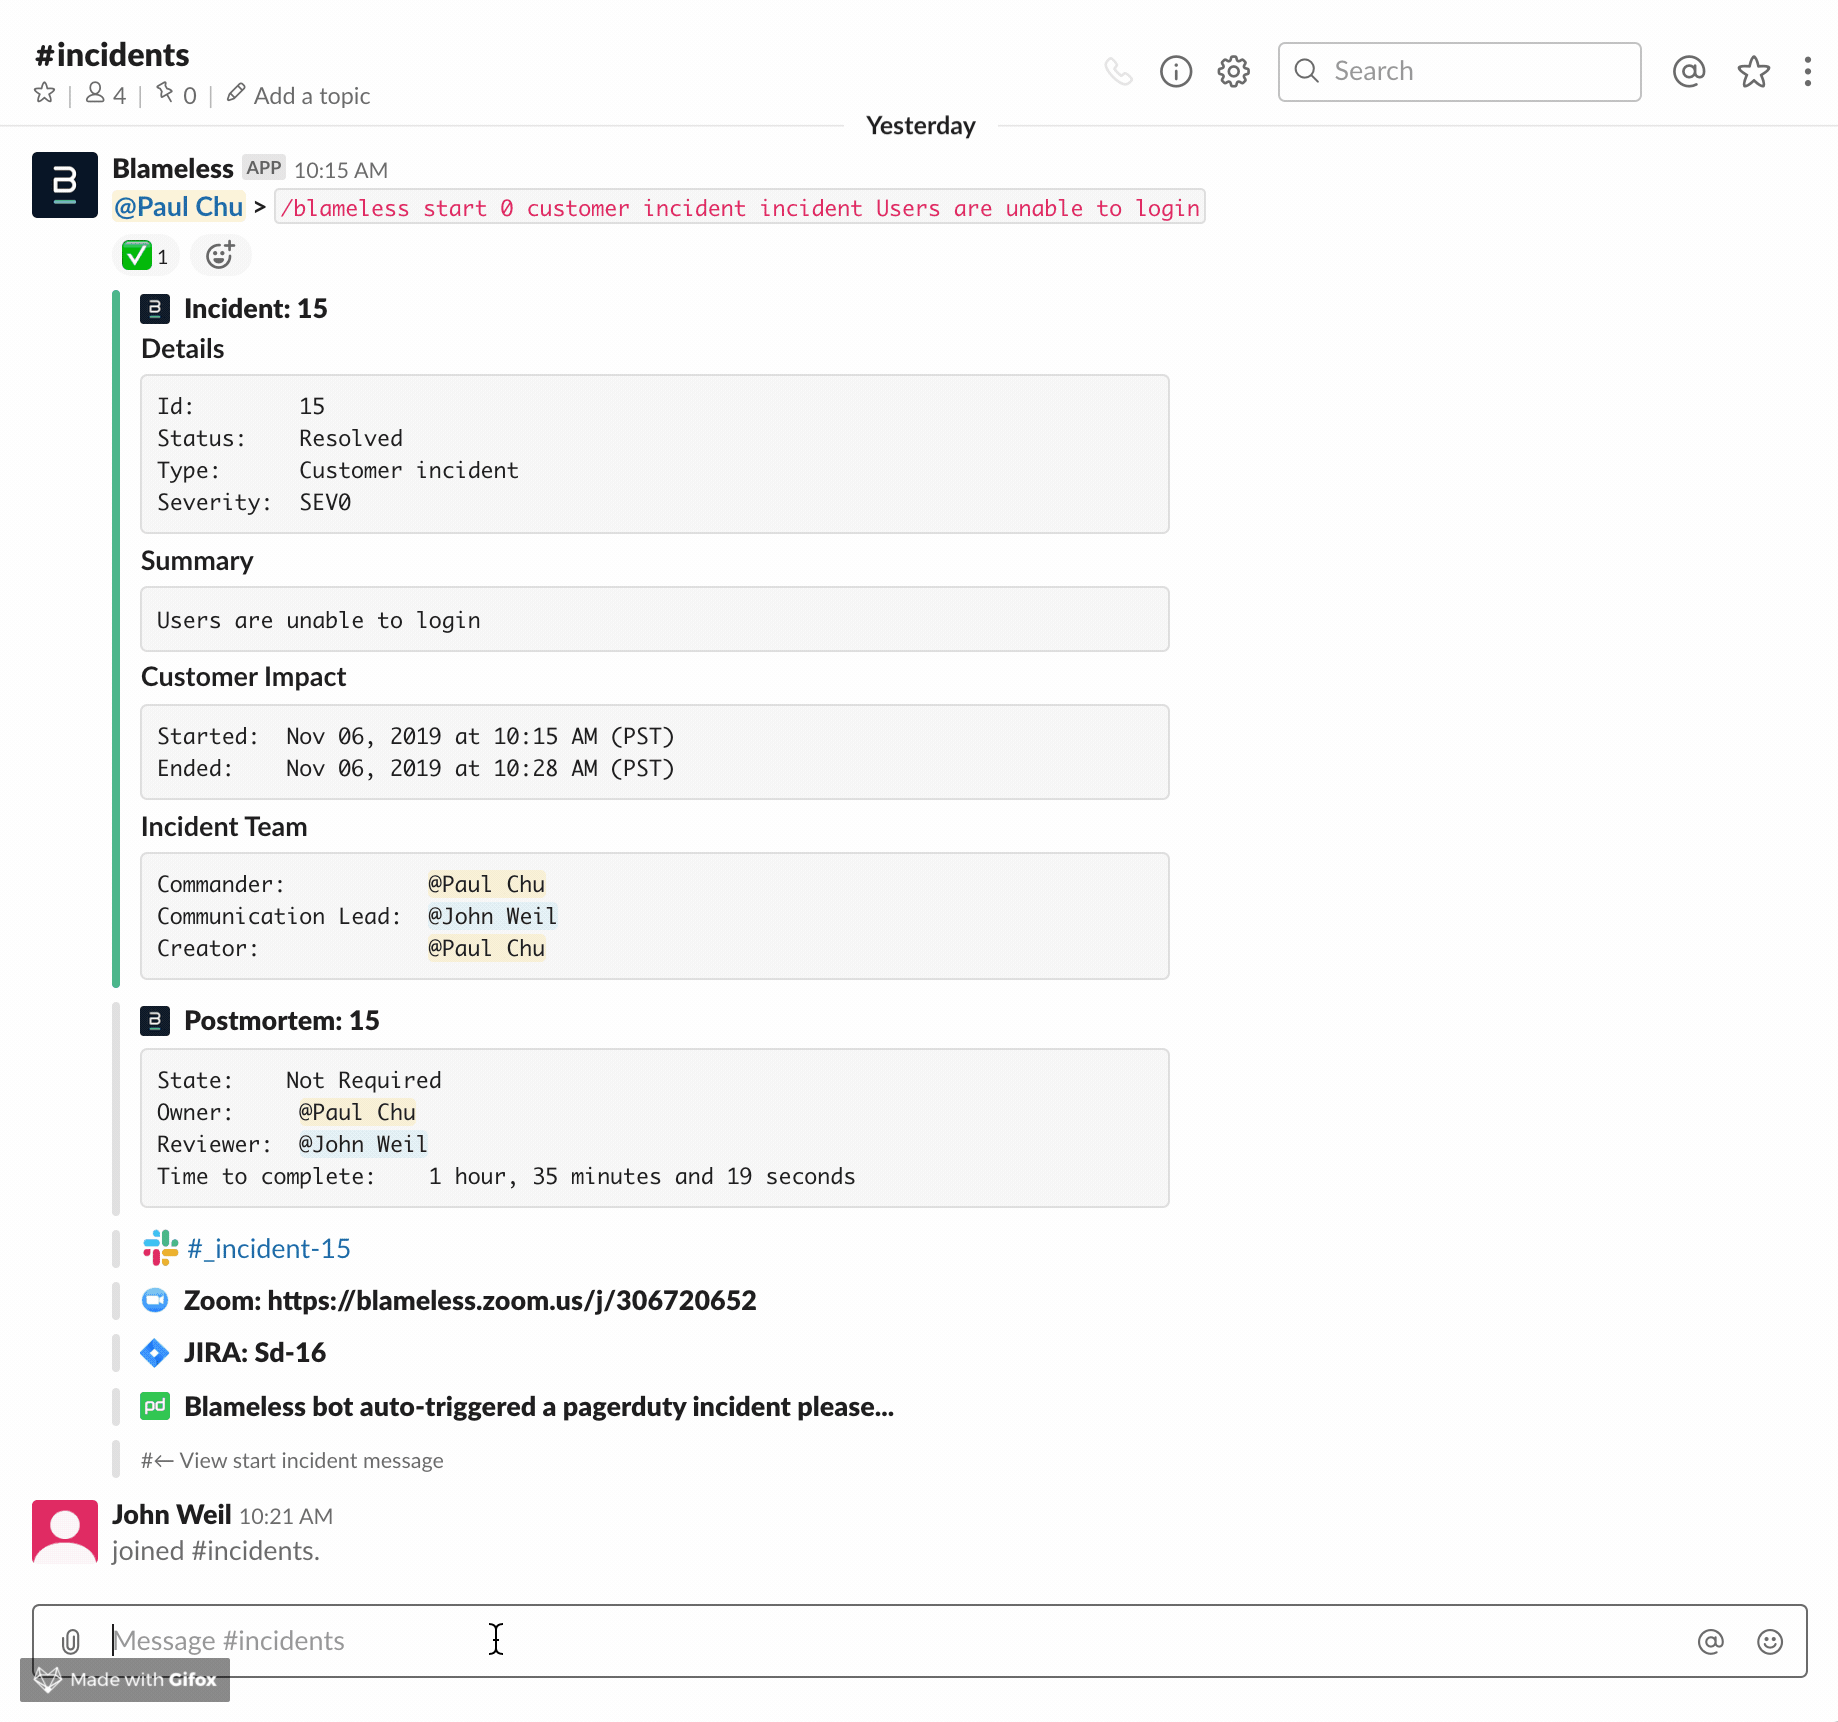Open John Weil's avatar
Viewport: 1838px width, 1722px height.
pyautogui.click(x=65, y=1531)
